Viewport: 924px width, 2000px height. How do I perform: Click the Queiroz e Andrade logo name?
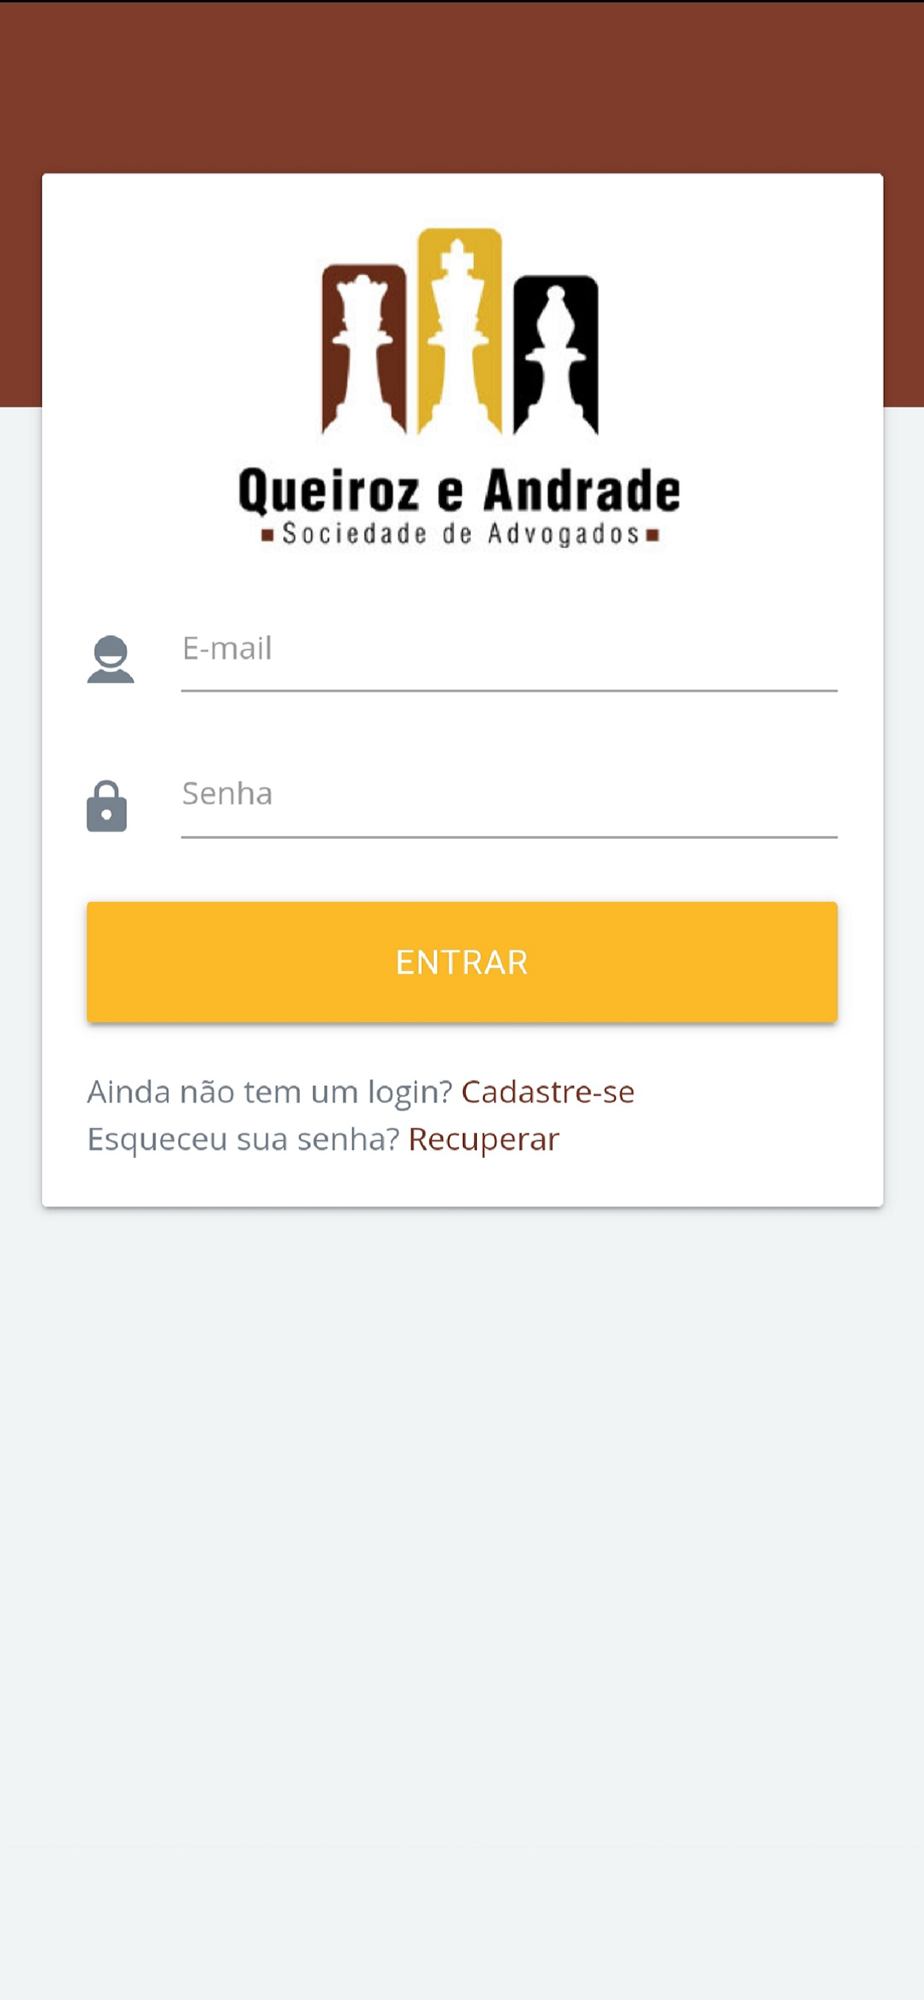pyautogui.click(x=459, y=491)
